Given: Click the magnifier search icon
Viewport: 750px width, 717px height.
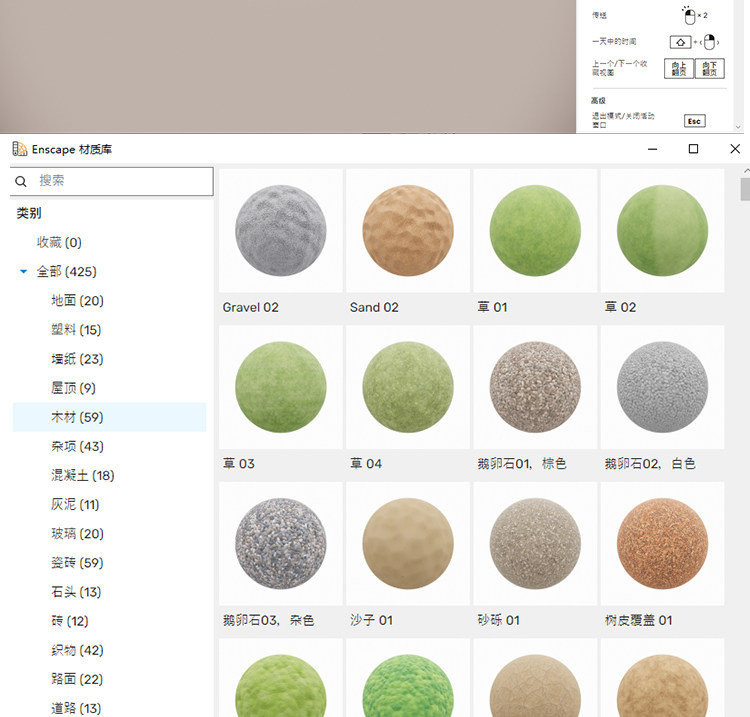Looking at the screenshot, I should [21, 181].
